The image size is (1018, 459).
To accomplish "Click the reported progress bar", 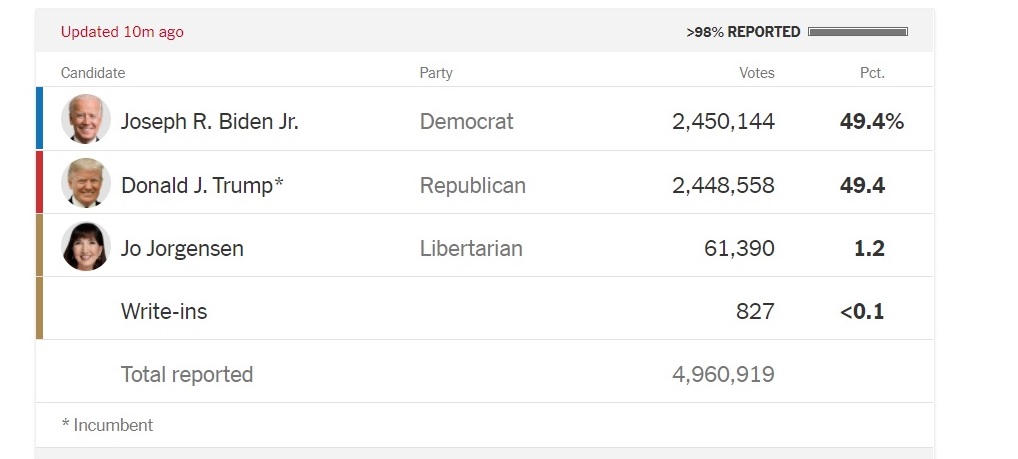I will (857, 32).
